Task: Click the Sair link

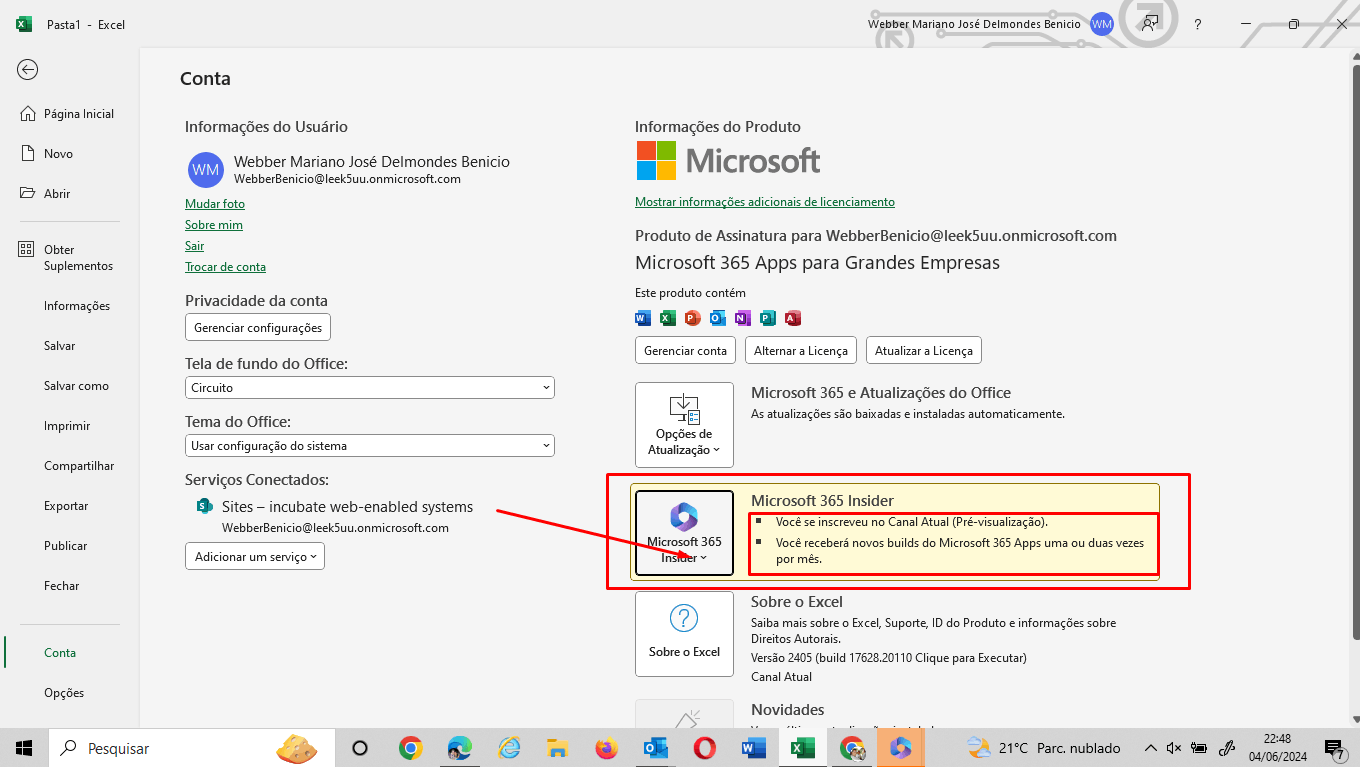Action: 194,246
